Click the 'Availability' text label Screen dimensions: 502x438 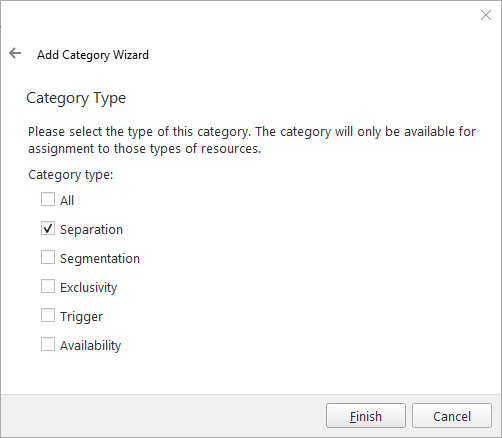coord(90,346)
